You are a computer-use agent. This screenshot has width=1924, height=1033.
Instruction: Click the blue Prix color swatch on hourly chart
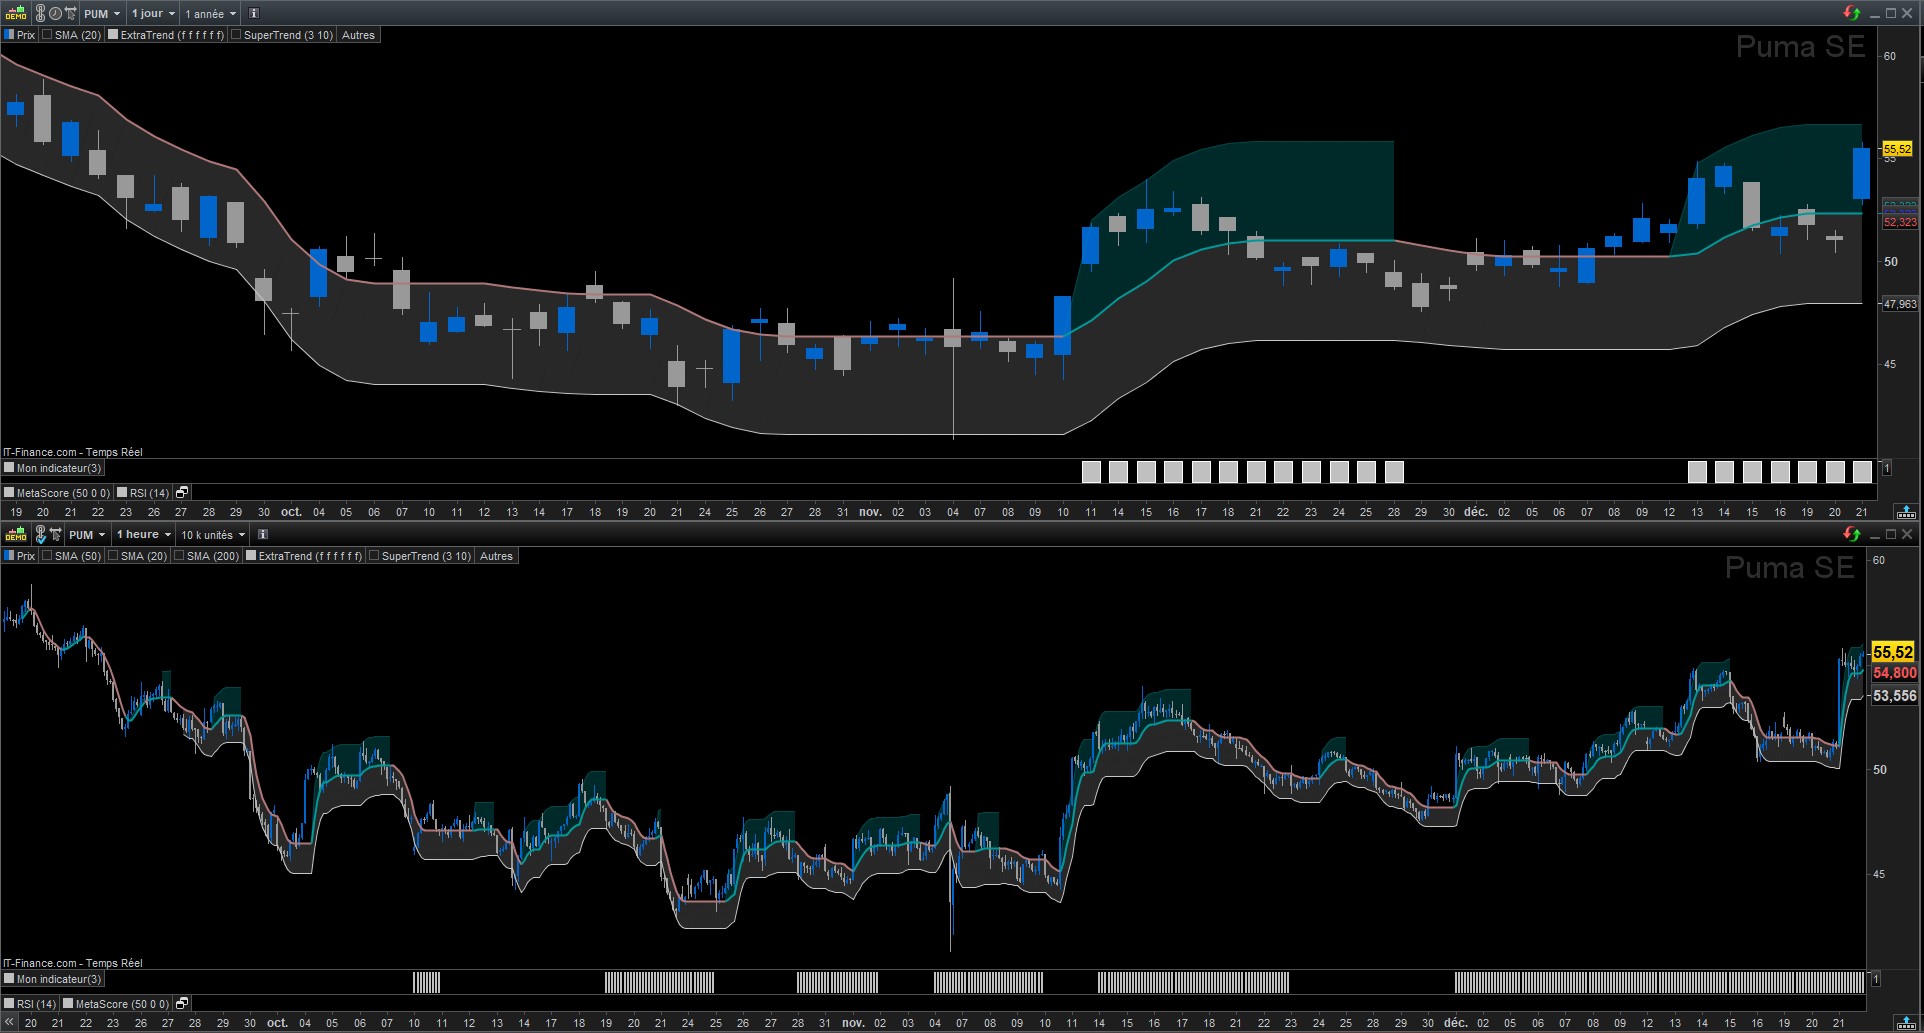click(9, 556)
